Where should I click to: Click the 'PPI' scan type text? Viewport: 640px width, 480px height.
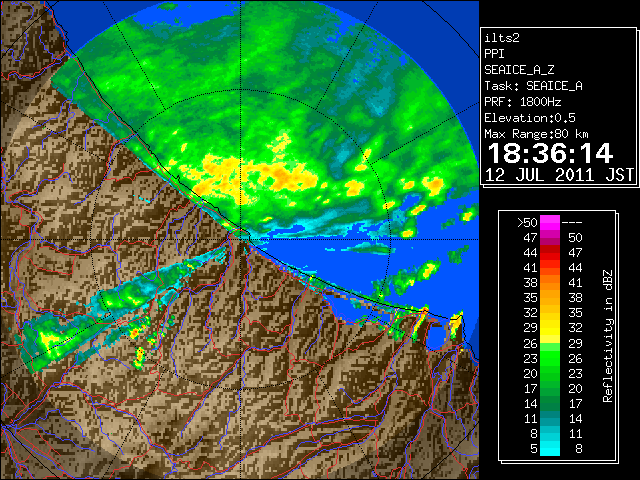[494, 54]
